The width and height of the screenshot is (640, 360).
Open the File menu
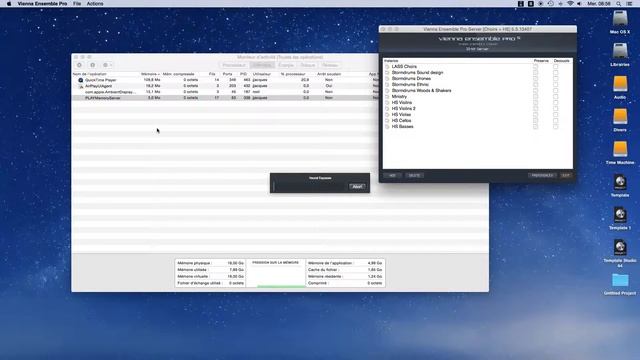(77, 4)
